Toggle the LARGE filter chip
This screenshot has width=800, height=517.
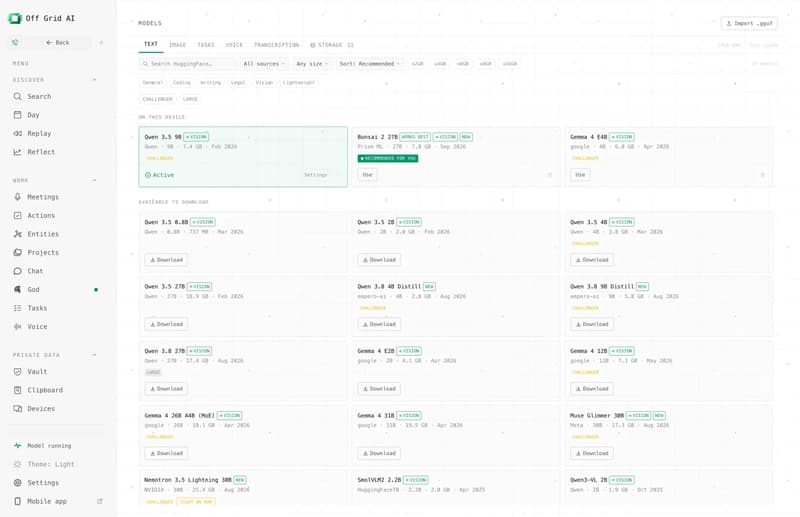[190, 99]
